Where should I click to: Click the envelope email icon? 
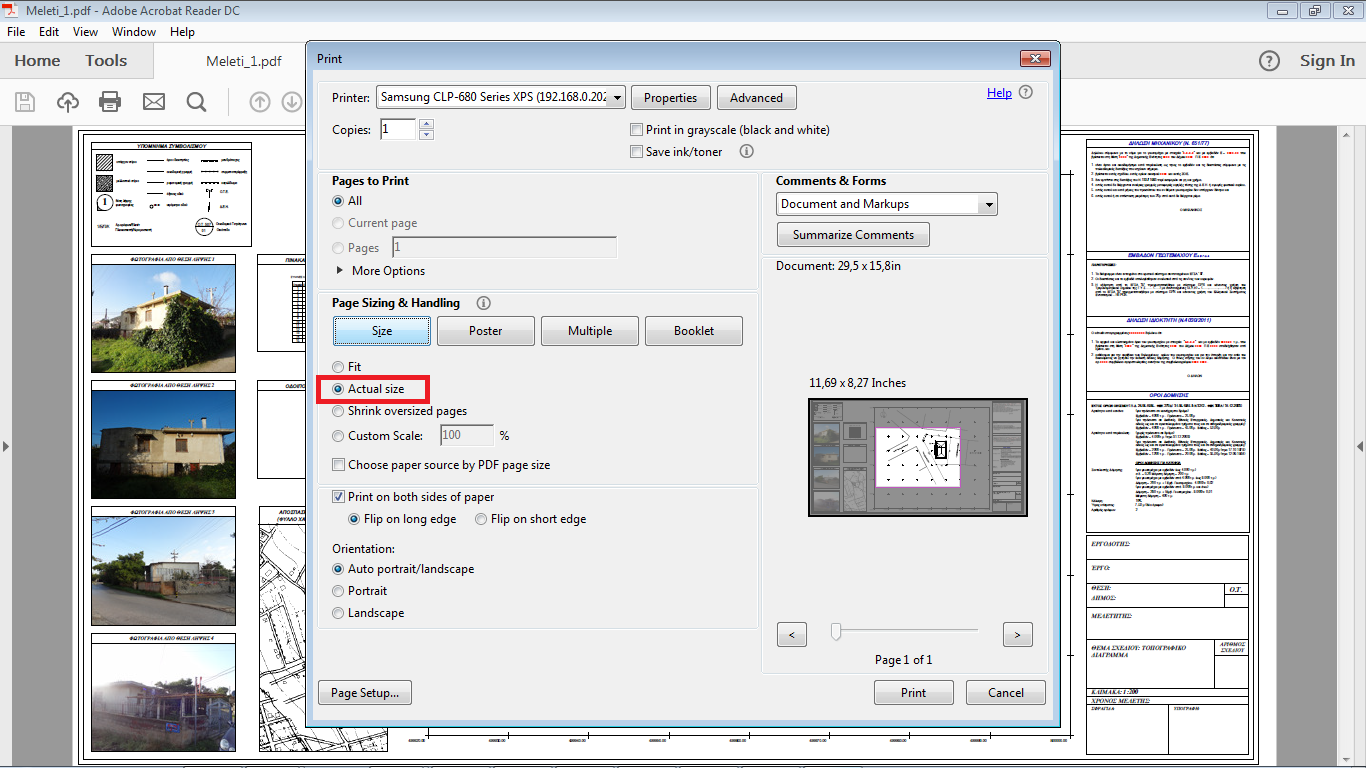point(153,102)
